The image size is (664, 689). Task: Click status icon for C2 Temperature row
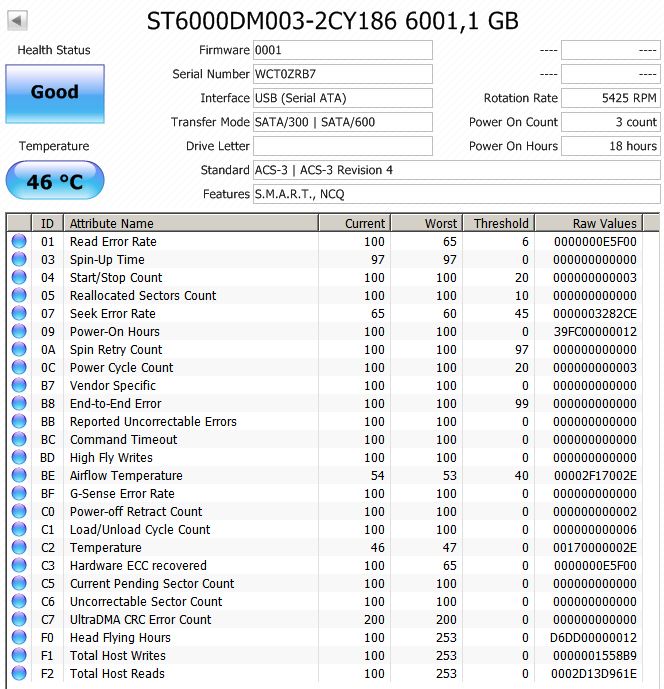click(19, 548)
